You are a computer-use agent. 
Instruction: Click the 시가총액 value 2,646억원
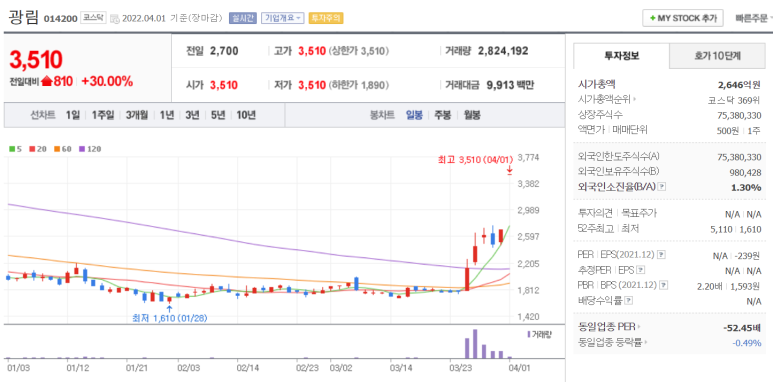739,85
